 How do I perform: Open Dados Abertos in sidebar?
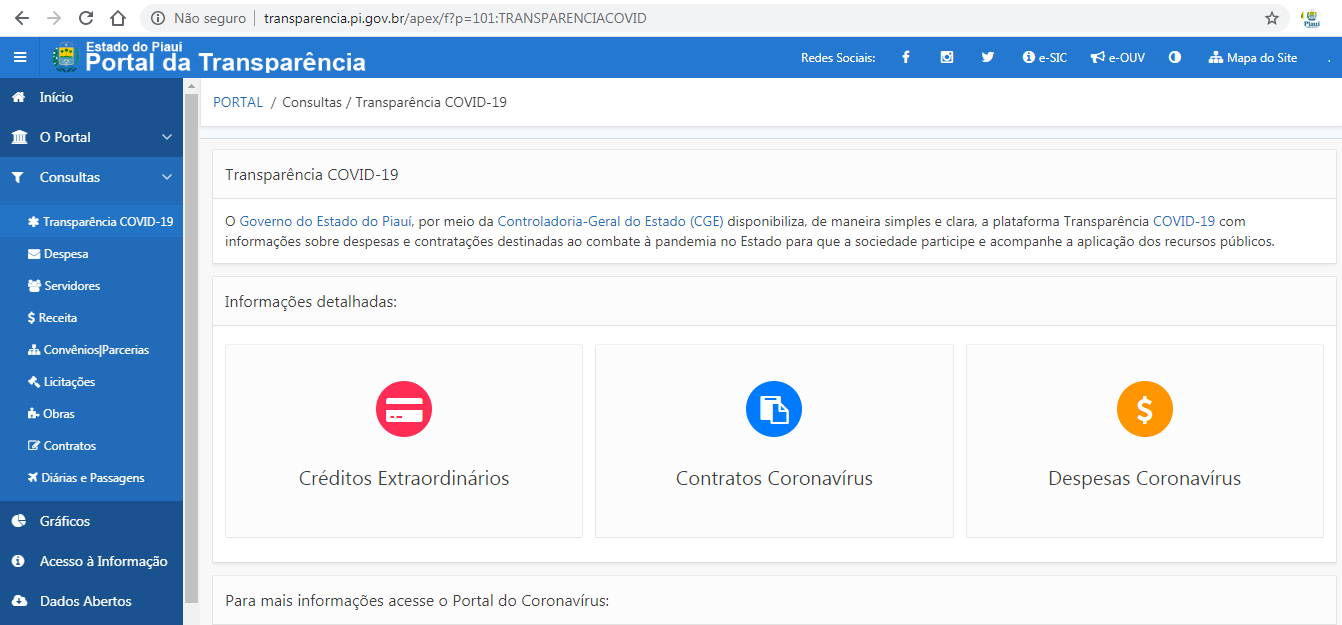[x=86, y=601]
